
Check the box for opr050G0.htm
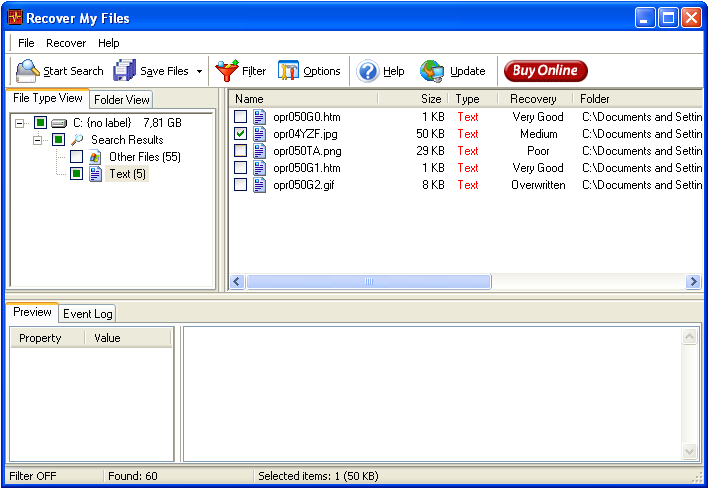click(x=241, y=117)
